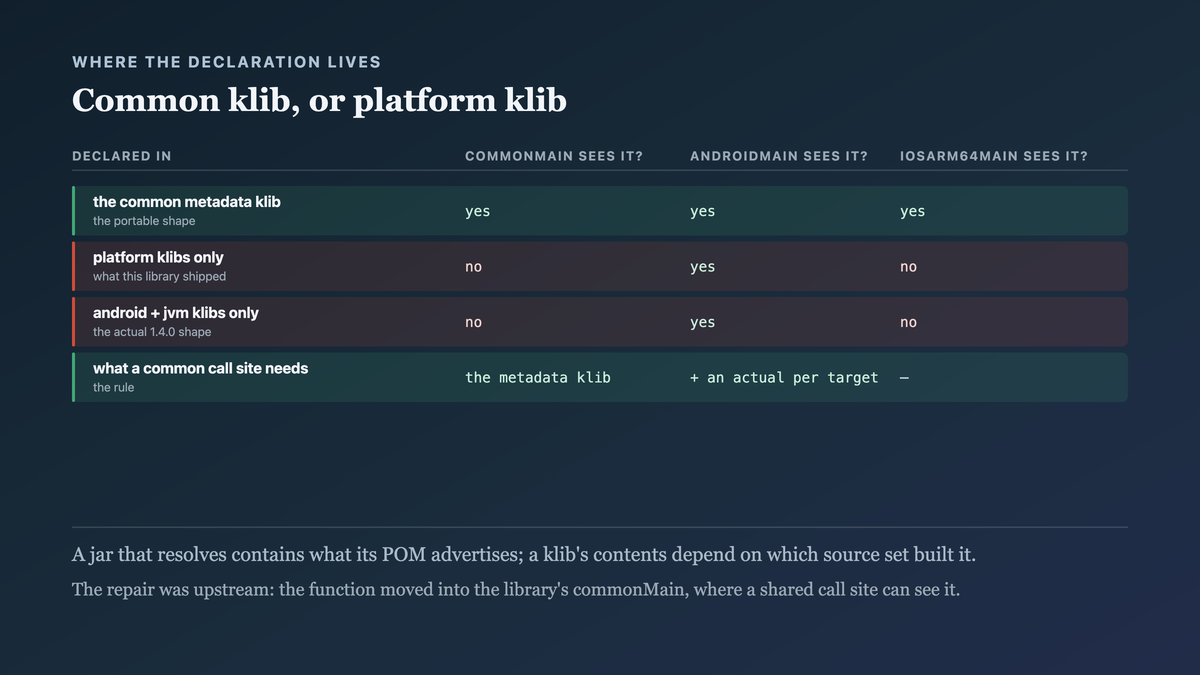Select 'the common metadata klib' row label
The height and width of the screenshot is (675, 1200).
click(187, 202)
